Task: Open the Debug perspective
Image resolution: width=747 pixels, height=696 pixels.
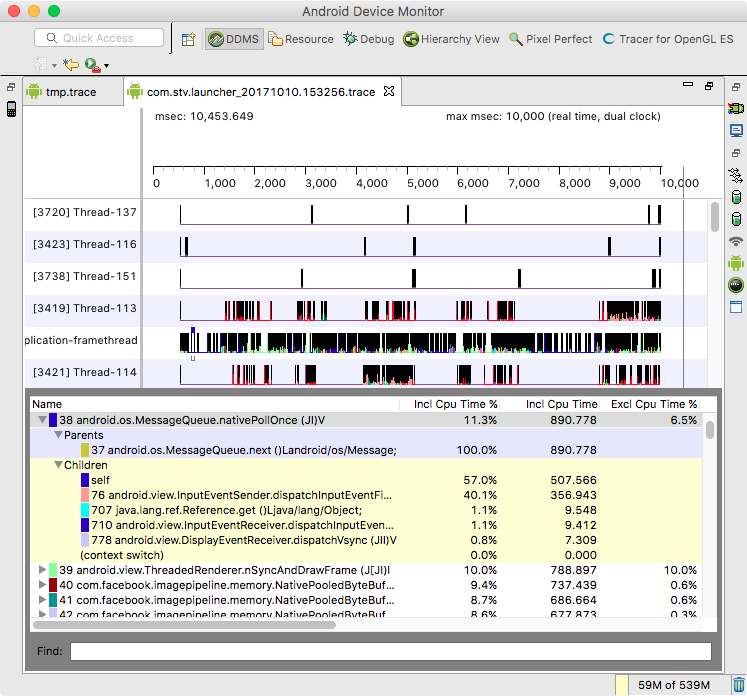Action: 368,39
